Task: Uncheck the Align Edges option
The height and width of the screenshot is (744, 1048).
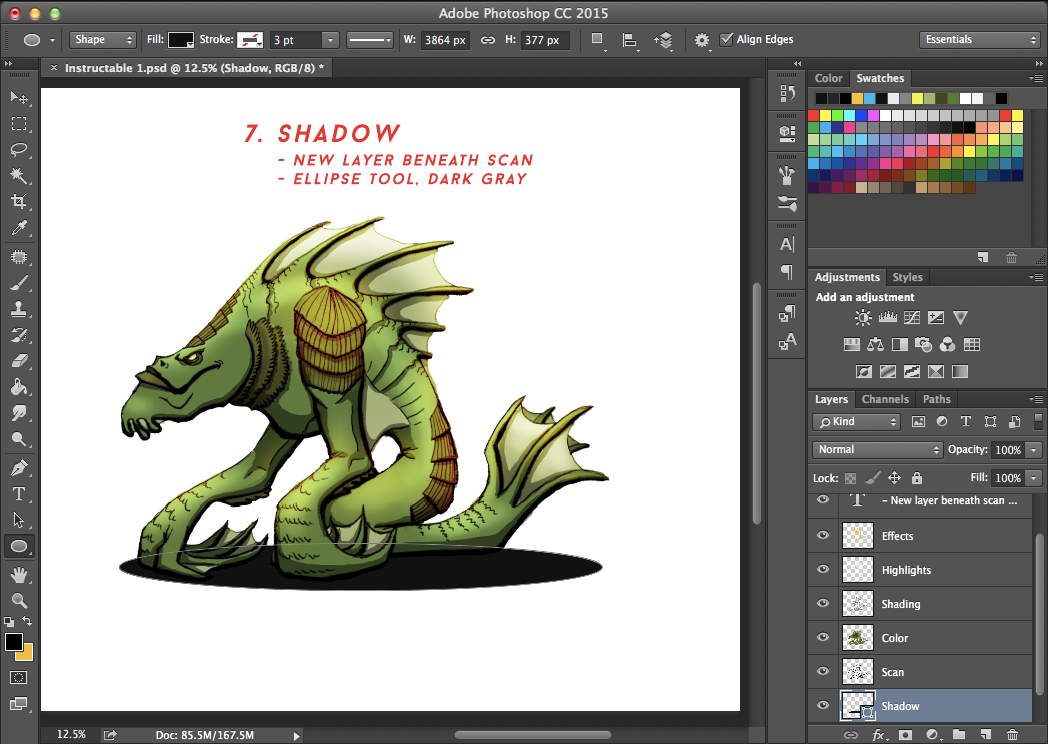Action: point(726,40)
